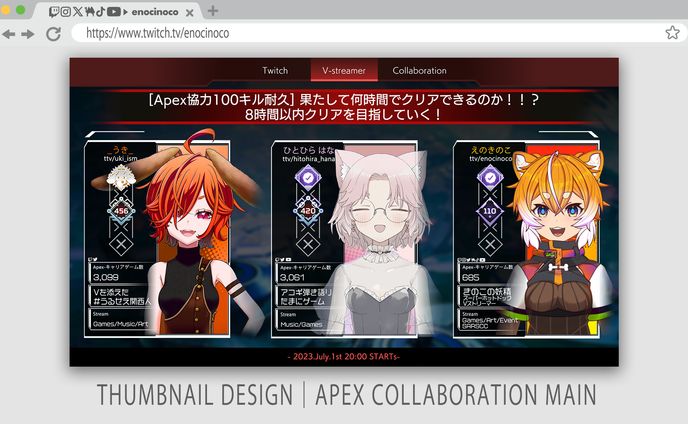
Task: Click Music/Games stream text
Action: (x=301, y=325)
